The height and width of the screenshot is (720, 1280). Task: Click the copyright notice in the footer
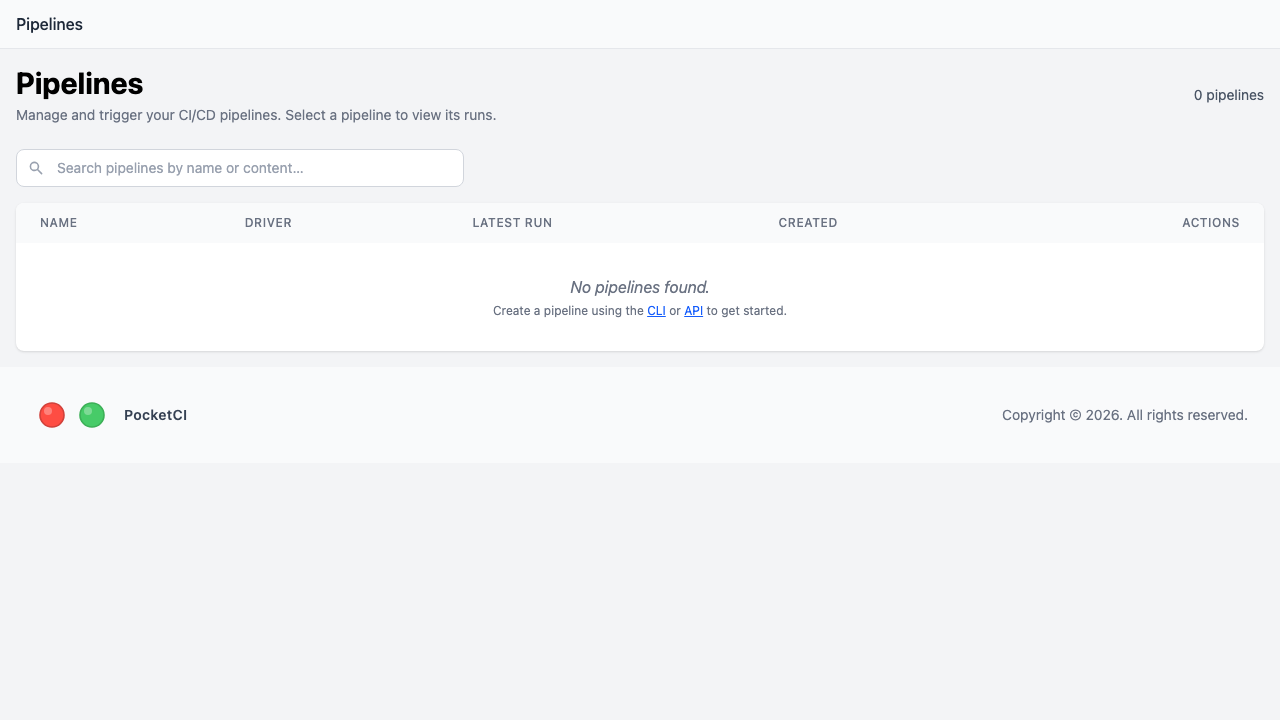(1124, 414)
